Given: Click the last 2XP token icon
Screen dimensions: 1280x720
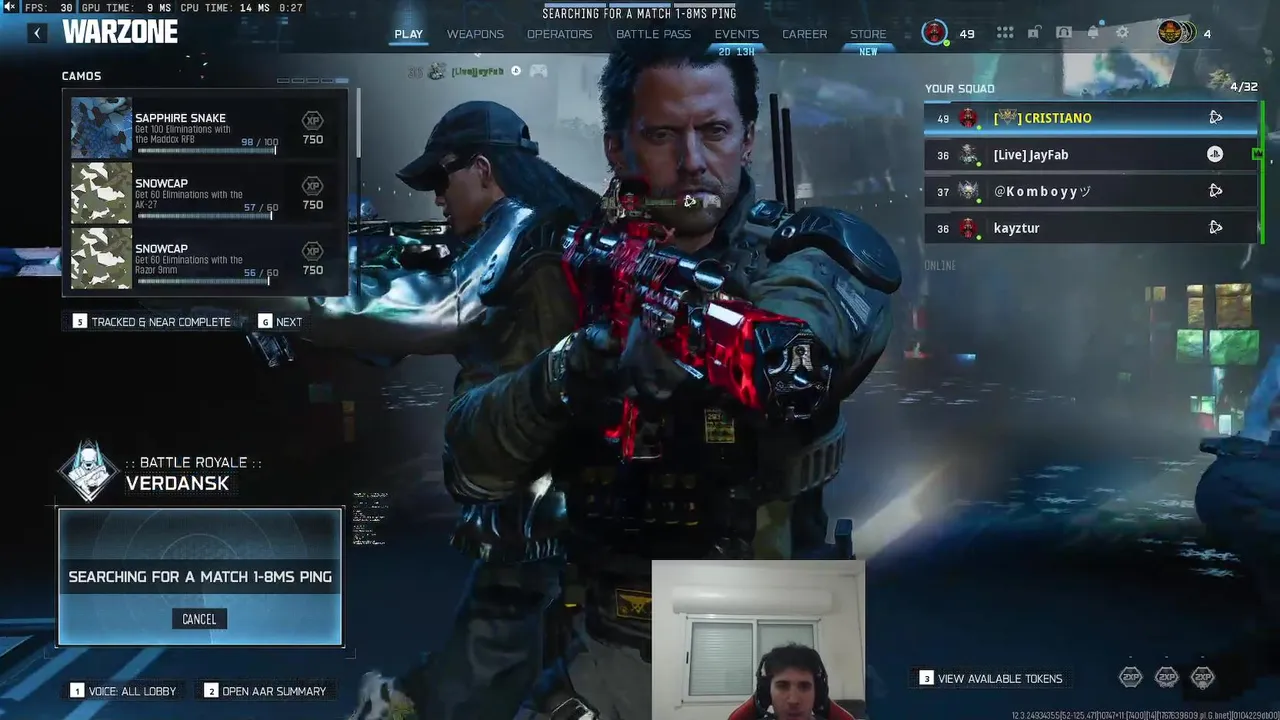Looking at the screenshot, I should (1202, 677).
